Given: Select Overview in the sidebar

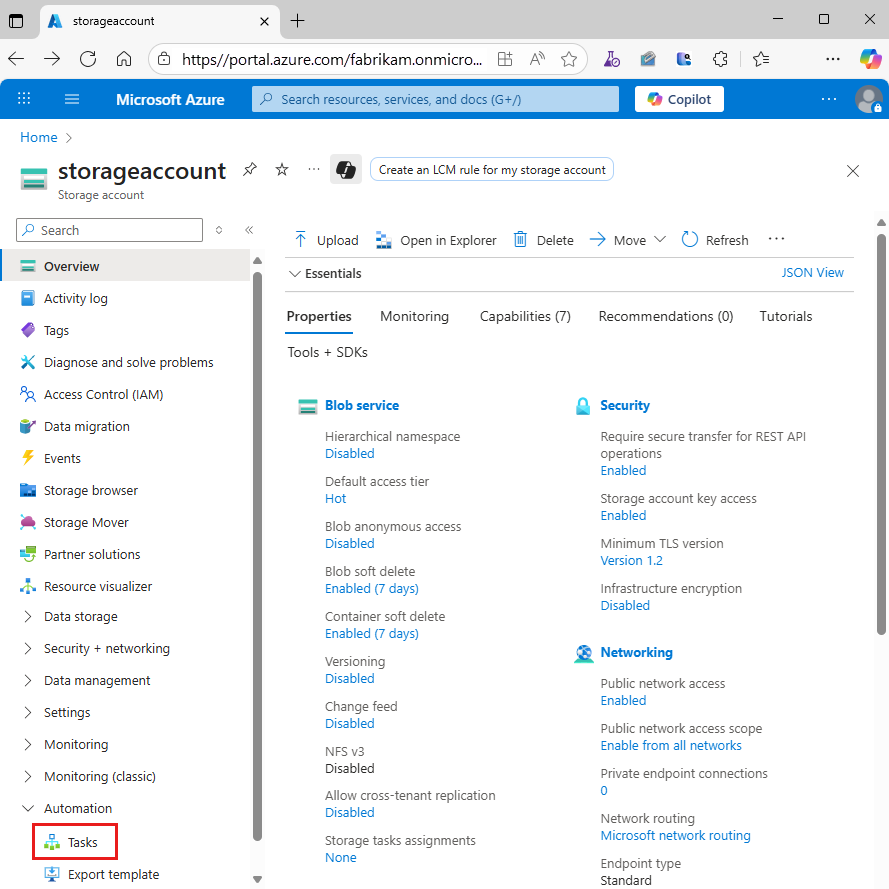Looking at the screenshot, I should click(125, 266).
